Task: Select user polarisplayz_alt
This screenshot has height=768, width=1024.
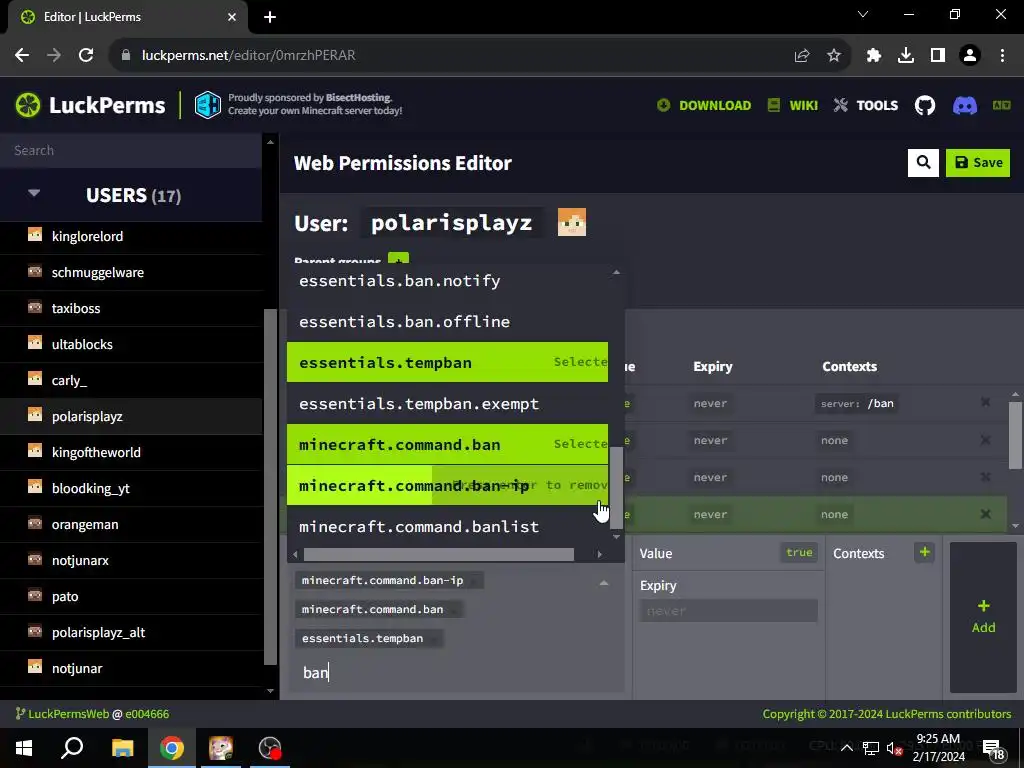Action: click(x=131, y=632)
